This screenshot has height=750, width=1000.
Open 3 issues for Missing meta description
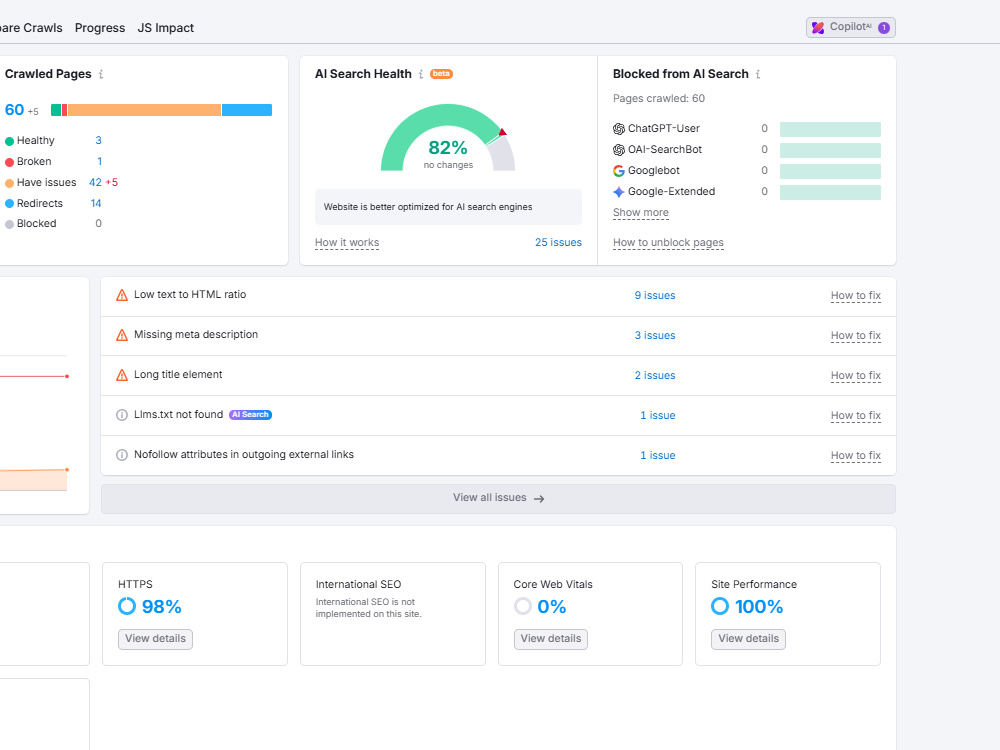click(x=655, y=335)
